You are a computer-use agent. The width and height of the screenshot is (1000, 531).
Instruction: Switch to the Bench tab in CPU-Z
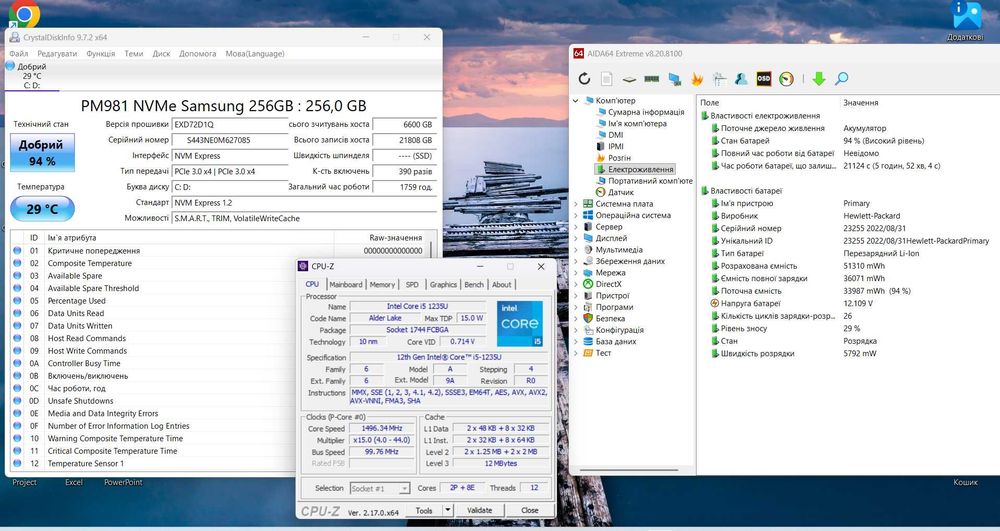tap(474, 284)
